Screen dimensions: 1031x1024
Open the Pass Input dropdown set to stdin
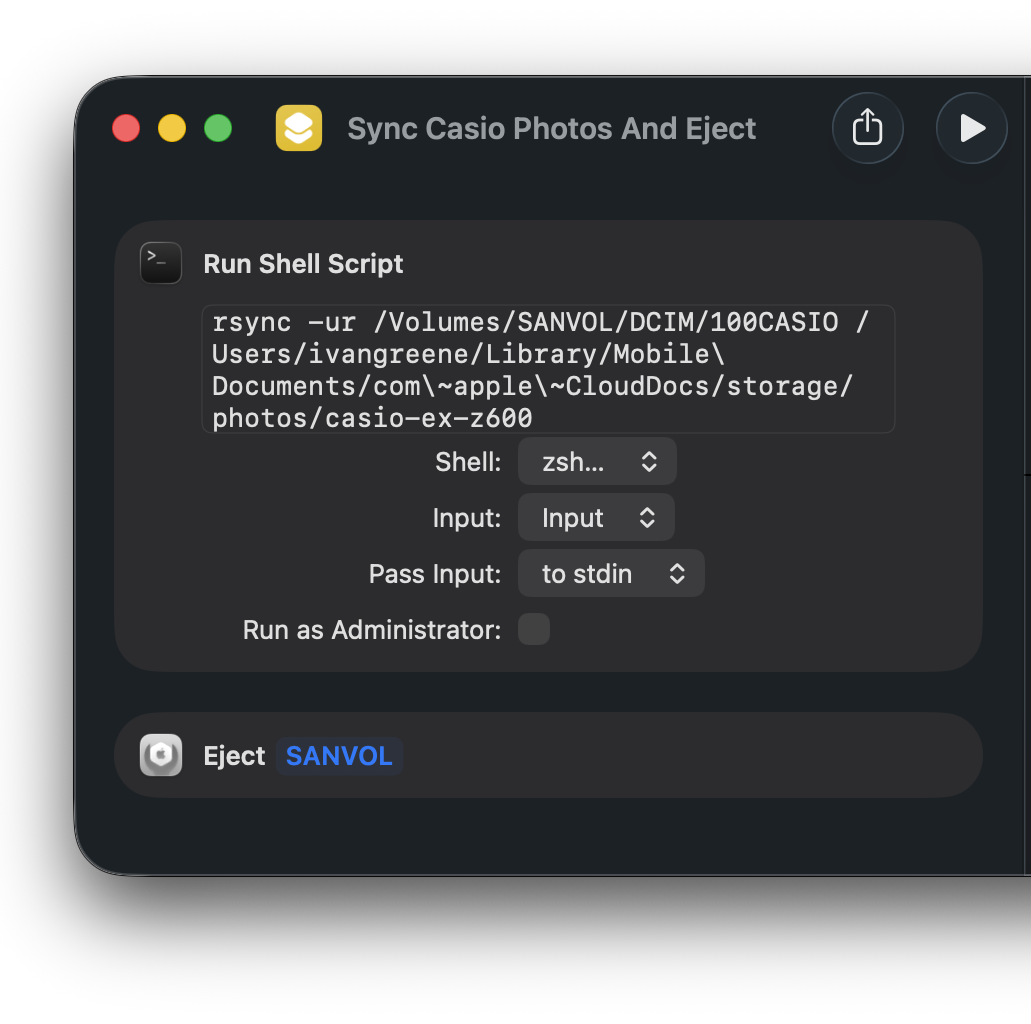click(611, 573)
